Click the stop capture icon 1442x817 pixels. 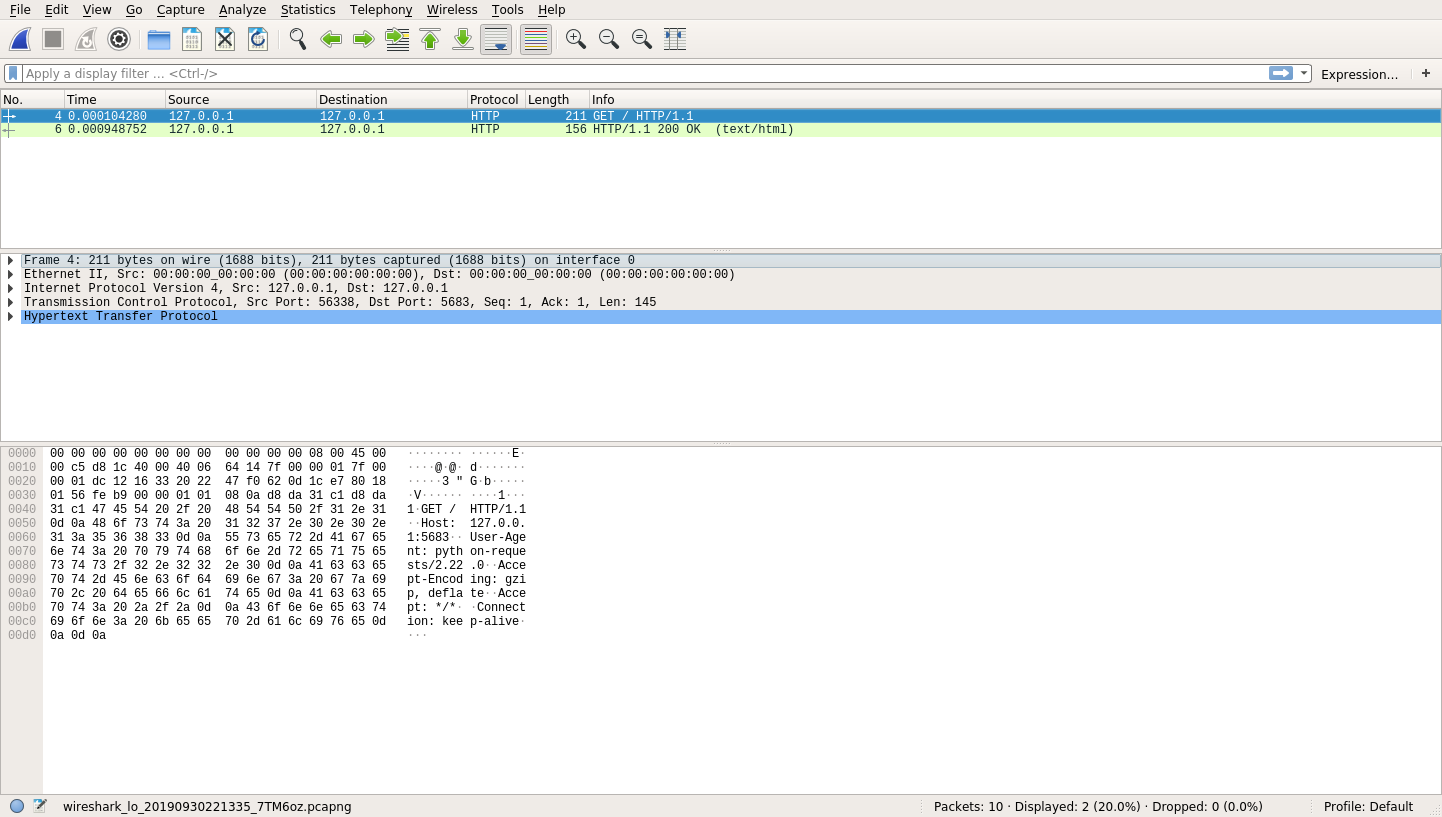coord(52,39)
